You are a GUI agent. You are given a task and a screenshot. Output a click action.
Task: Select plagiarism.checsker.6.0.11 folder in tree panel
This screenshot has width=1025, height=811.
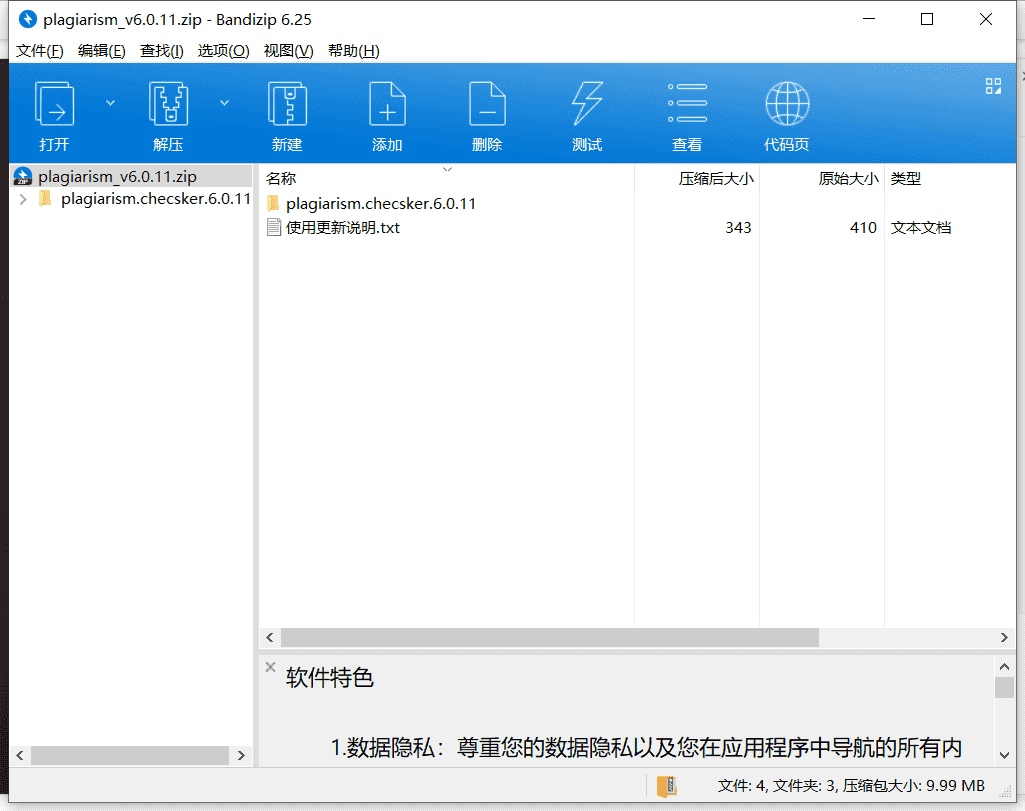[156, 199]
